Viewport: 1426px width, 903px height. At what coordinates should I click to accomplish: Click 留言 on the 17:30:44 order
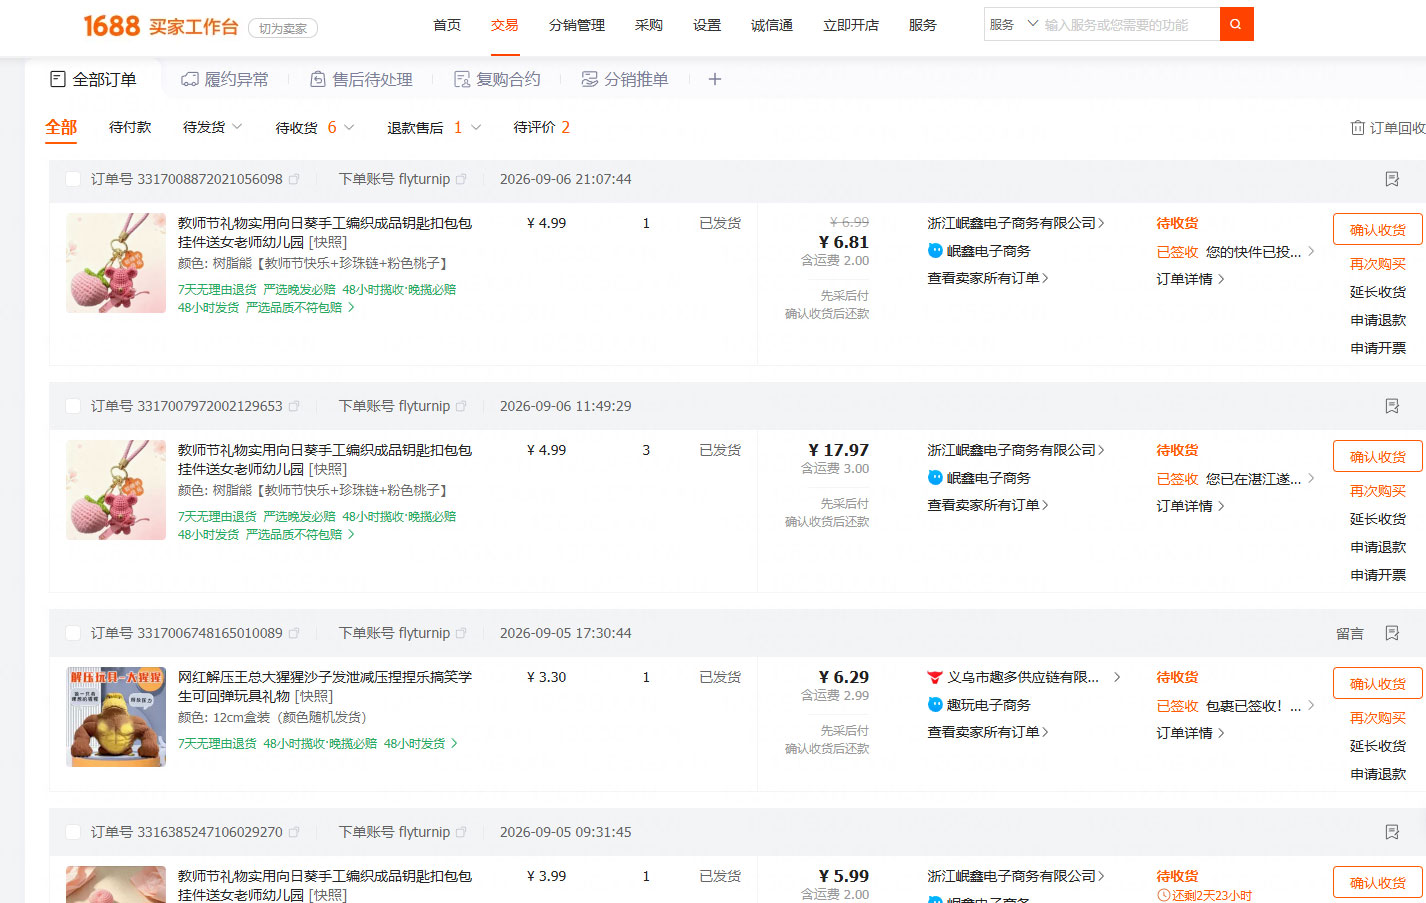click(x=1350, y=633)
